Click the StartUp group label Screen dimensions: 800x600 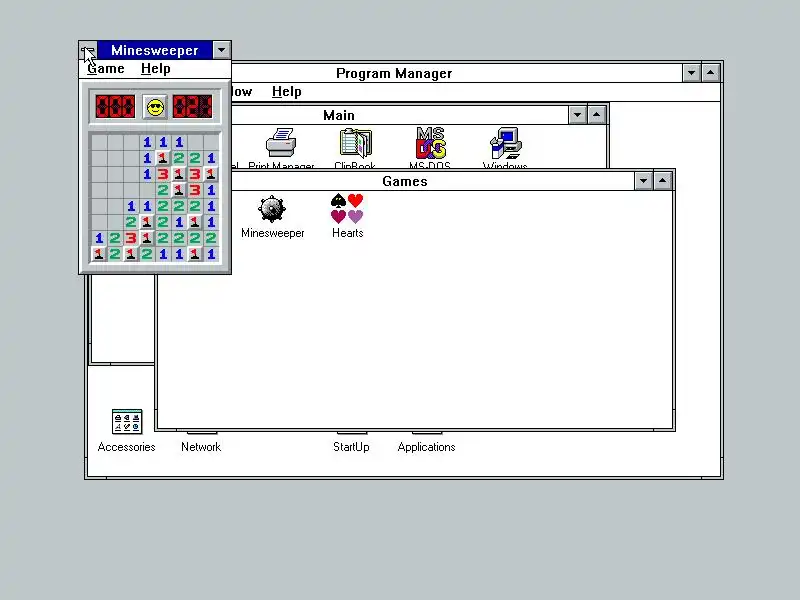coord(351,447)
